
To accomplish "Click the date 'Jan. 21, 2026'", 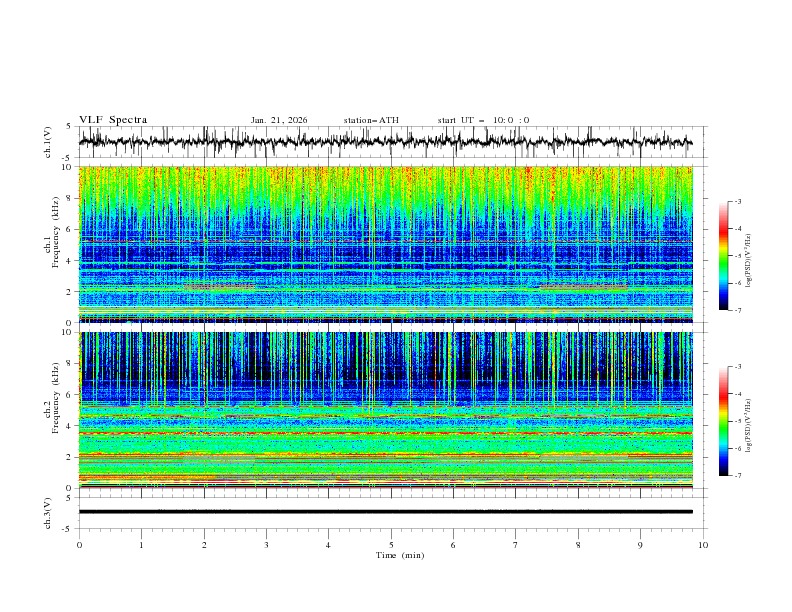I will [x=279, y=120].
